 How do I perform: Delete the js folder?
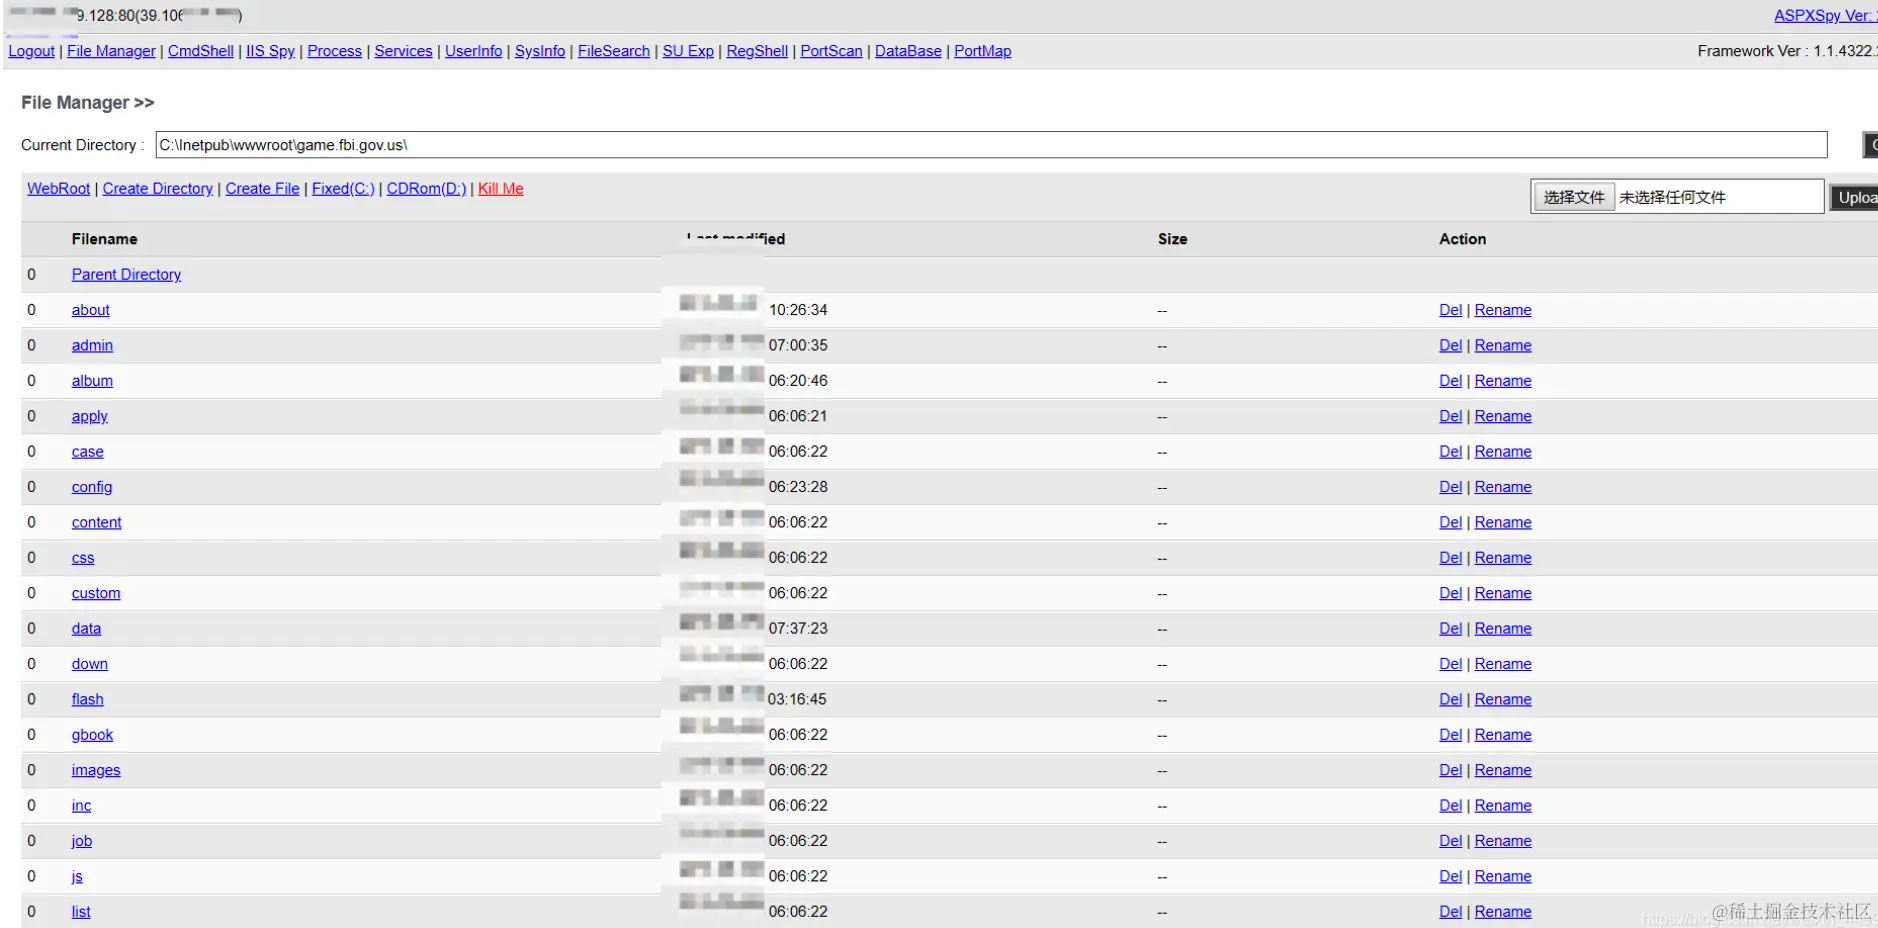coord(1450,877)
